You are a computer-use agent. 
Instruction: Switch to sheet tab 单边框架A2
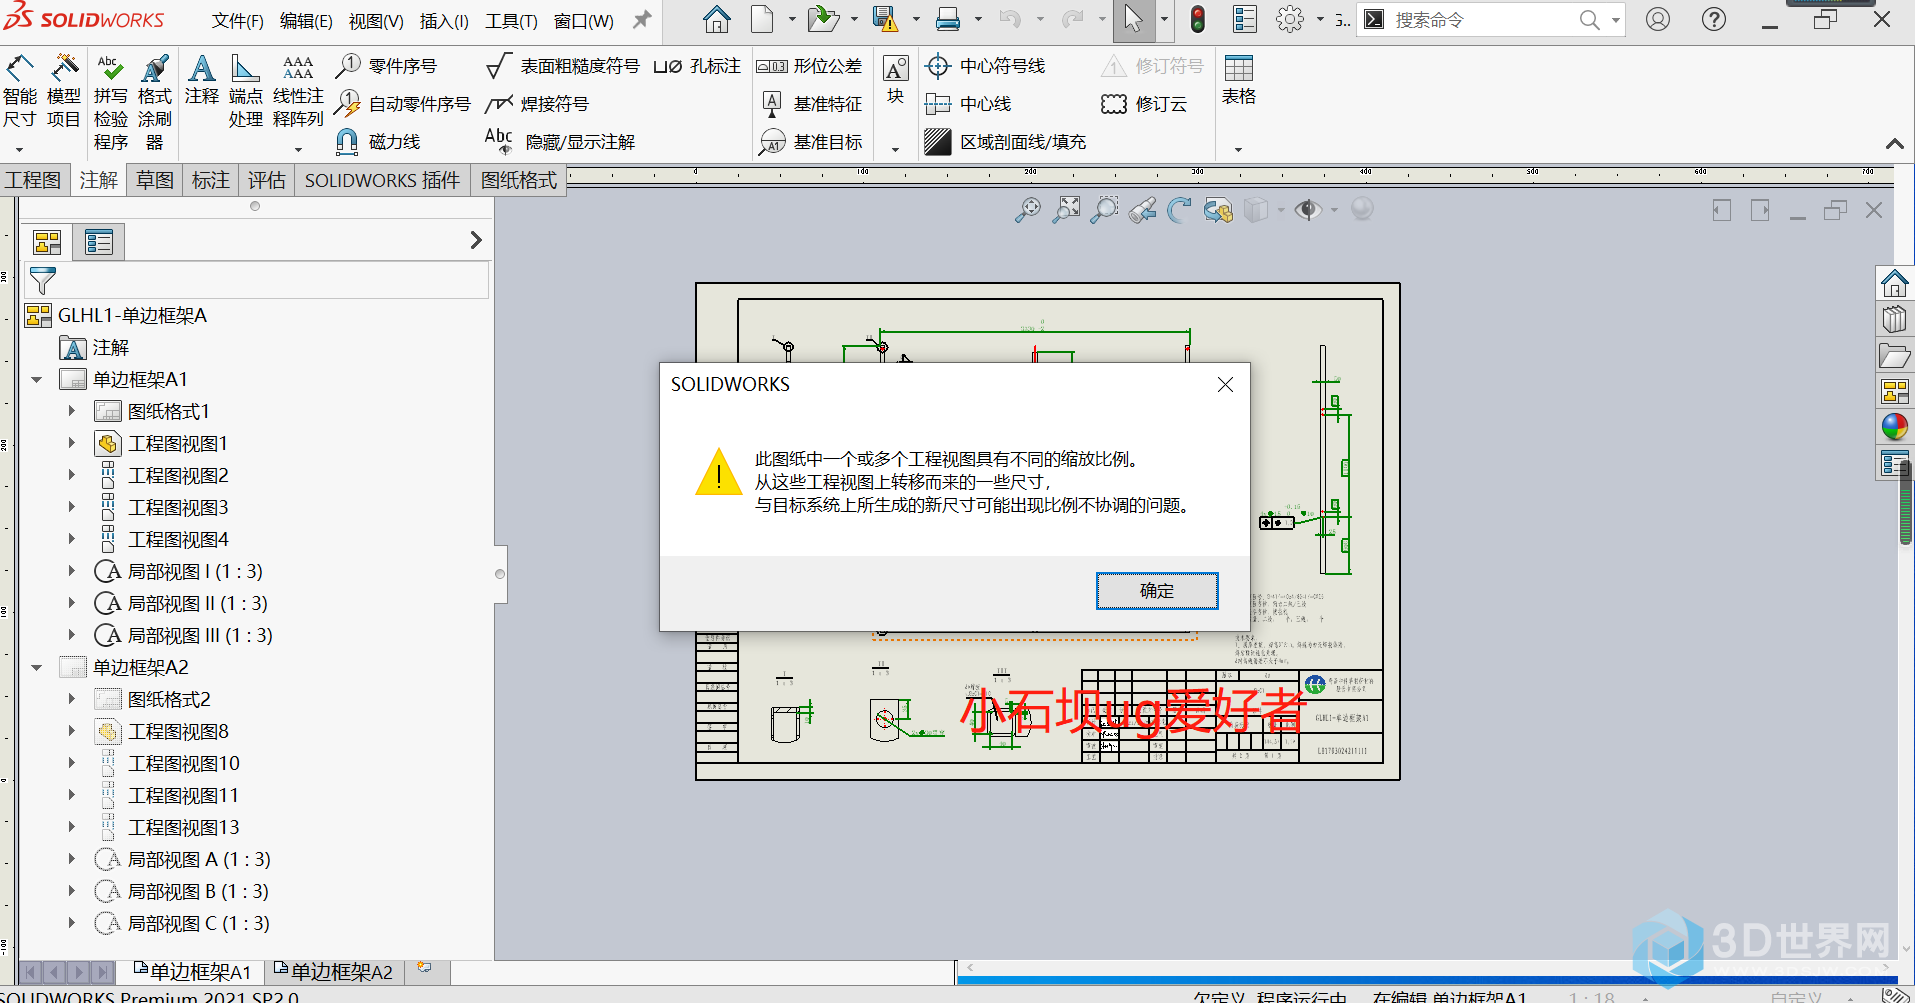click(335, 971)
